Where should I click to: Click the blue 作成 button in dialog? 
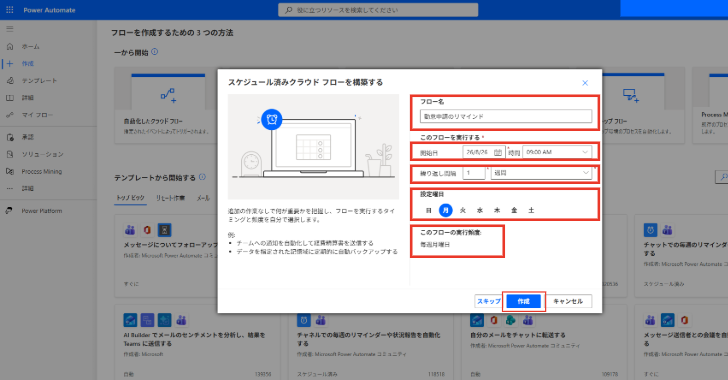(x=523, y=301)
